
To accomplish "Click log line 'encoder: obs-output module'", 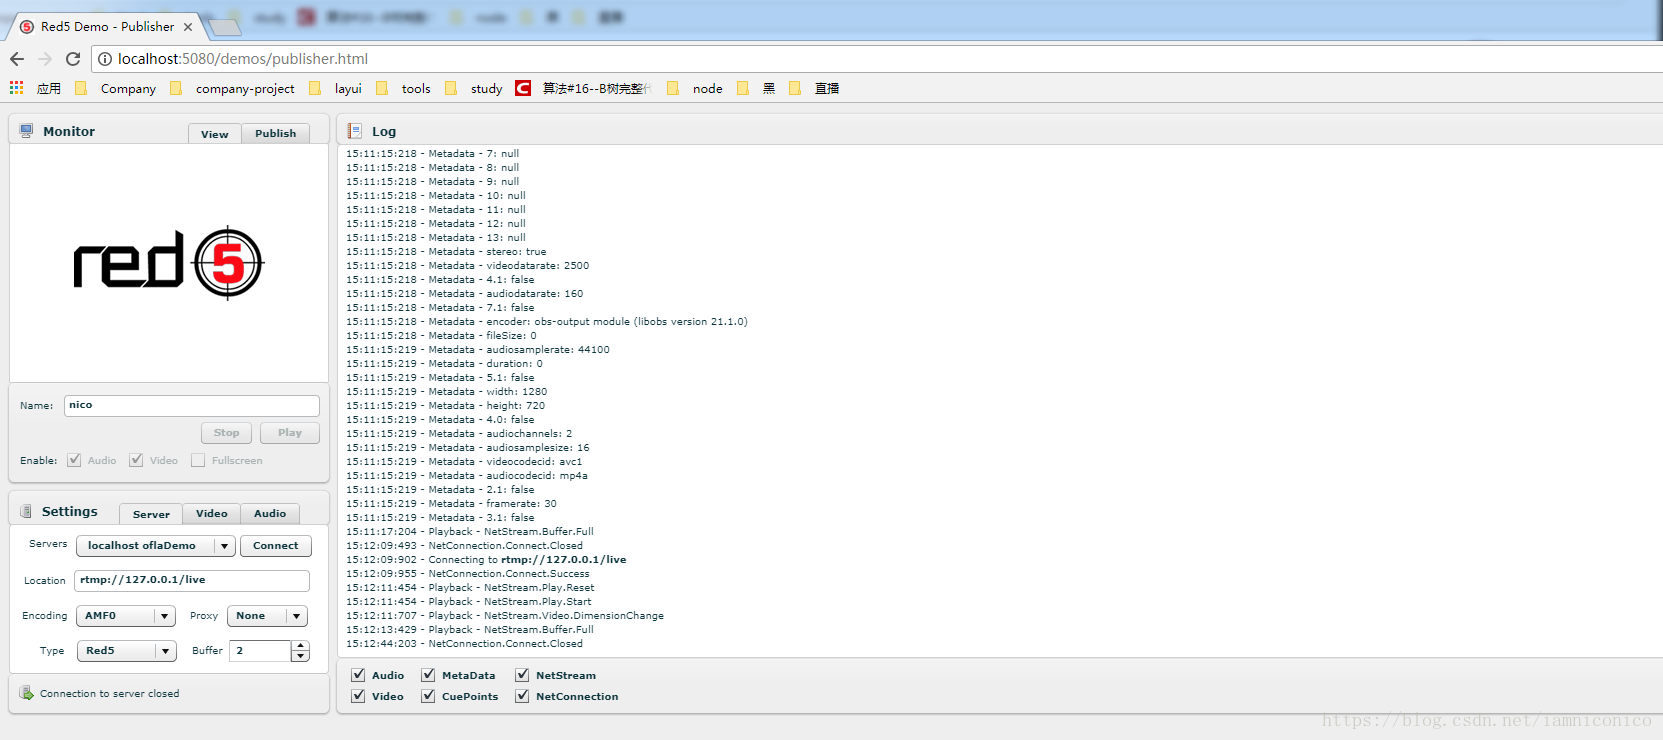I will (x=547, y=322).
